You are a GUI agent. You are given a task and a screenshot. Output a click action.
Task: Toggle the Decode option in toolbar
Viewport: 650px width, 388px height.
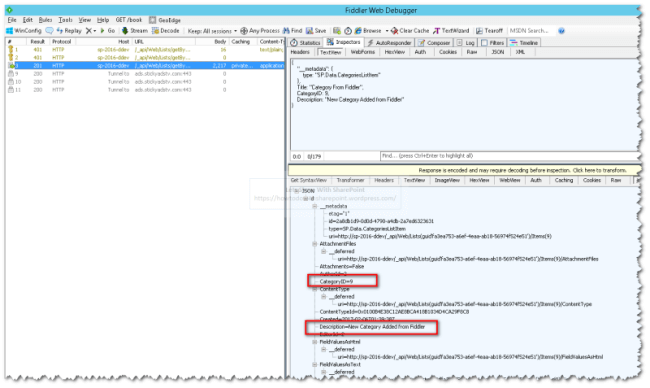click(x=166, y=31)
